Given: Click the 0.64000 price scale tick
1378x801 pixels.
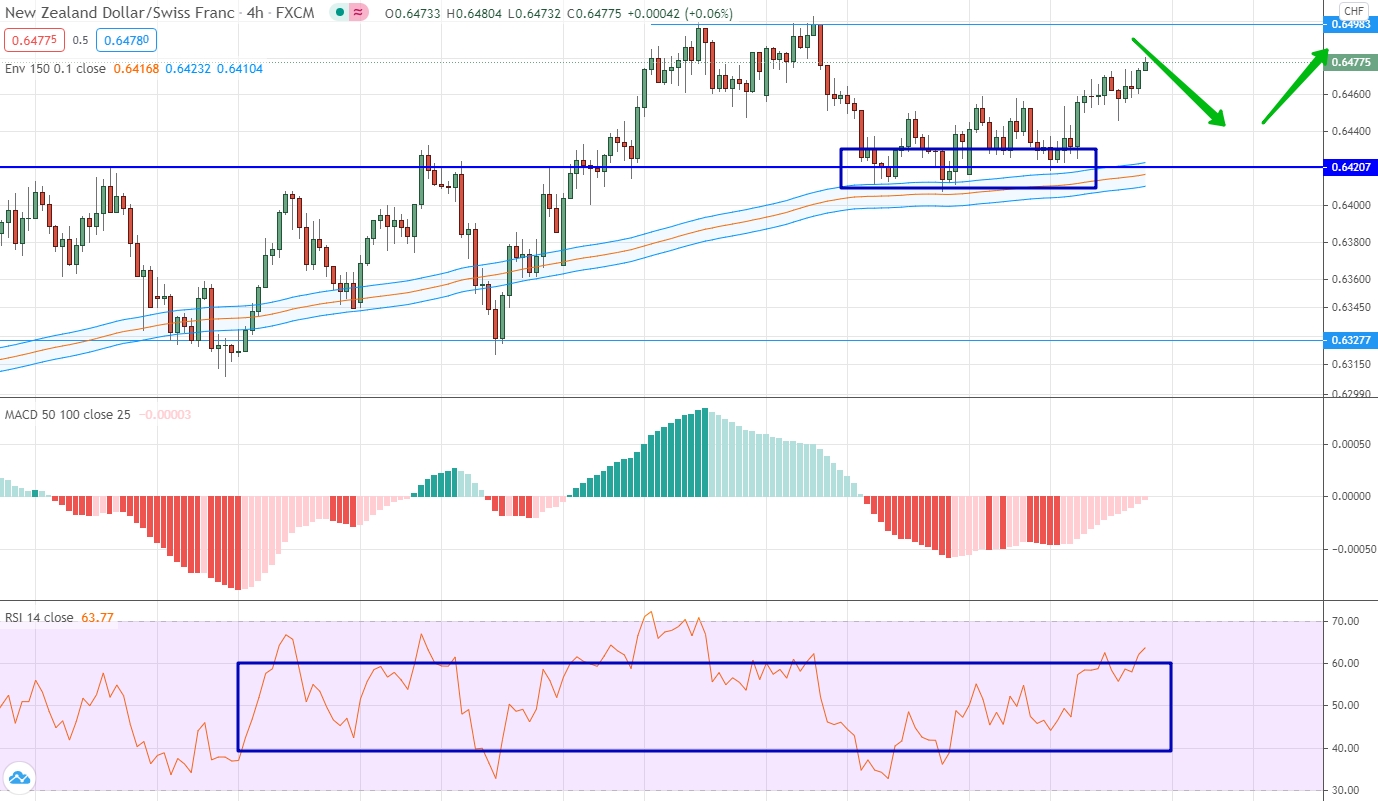Looking at the screenshot, I should tap(1351, 205).
